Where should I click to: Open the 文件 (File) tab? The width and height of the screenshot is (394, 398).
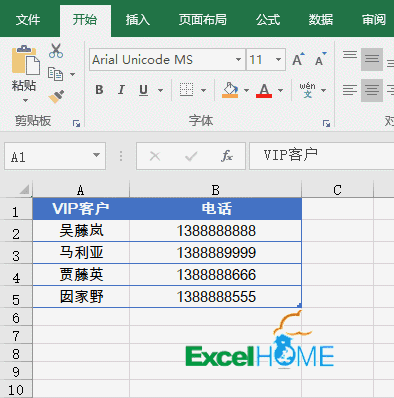(28, 20)
